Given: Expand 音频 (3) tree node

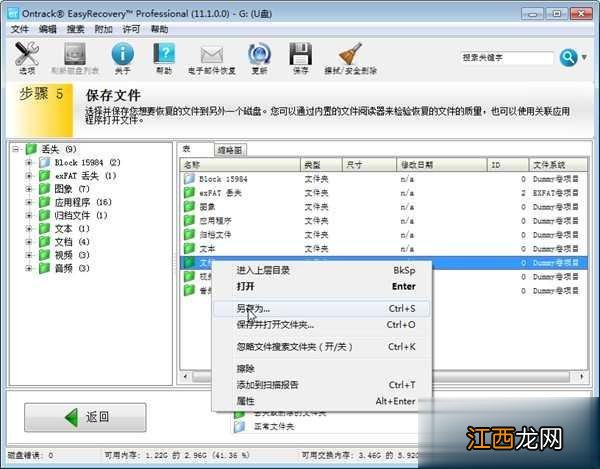Looking at the screenshot, I should [28, 269].
